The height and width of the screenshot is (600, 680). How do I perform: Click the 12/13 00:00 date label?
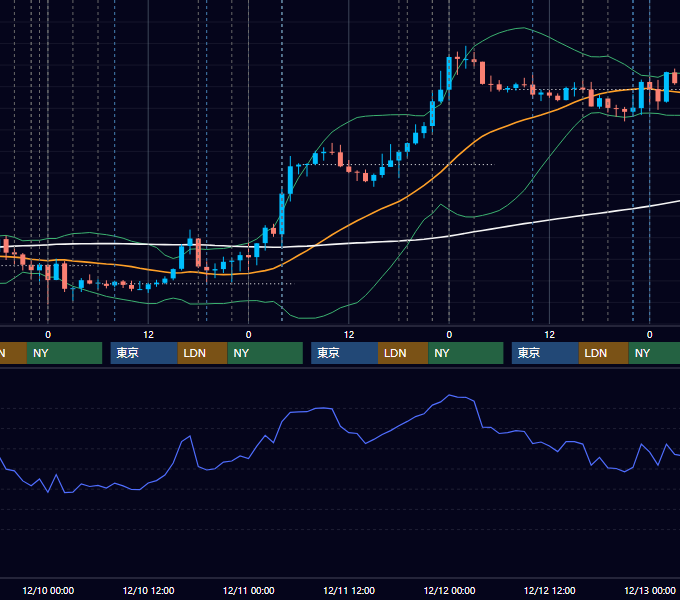[650, 590]
